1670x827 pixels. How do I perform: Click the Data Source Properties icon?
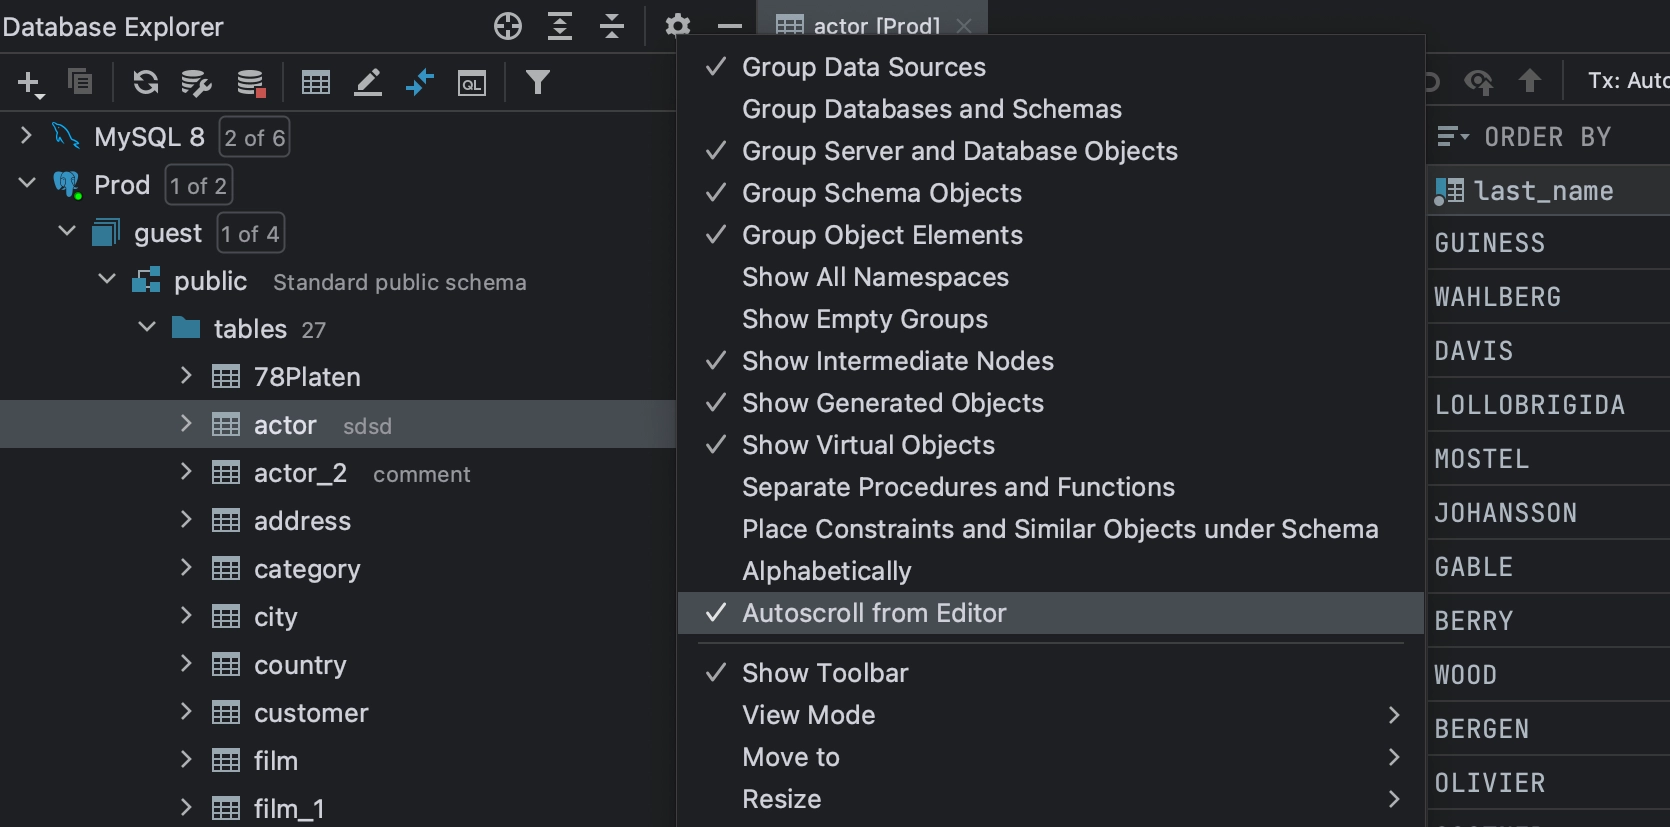pos(196,83)
